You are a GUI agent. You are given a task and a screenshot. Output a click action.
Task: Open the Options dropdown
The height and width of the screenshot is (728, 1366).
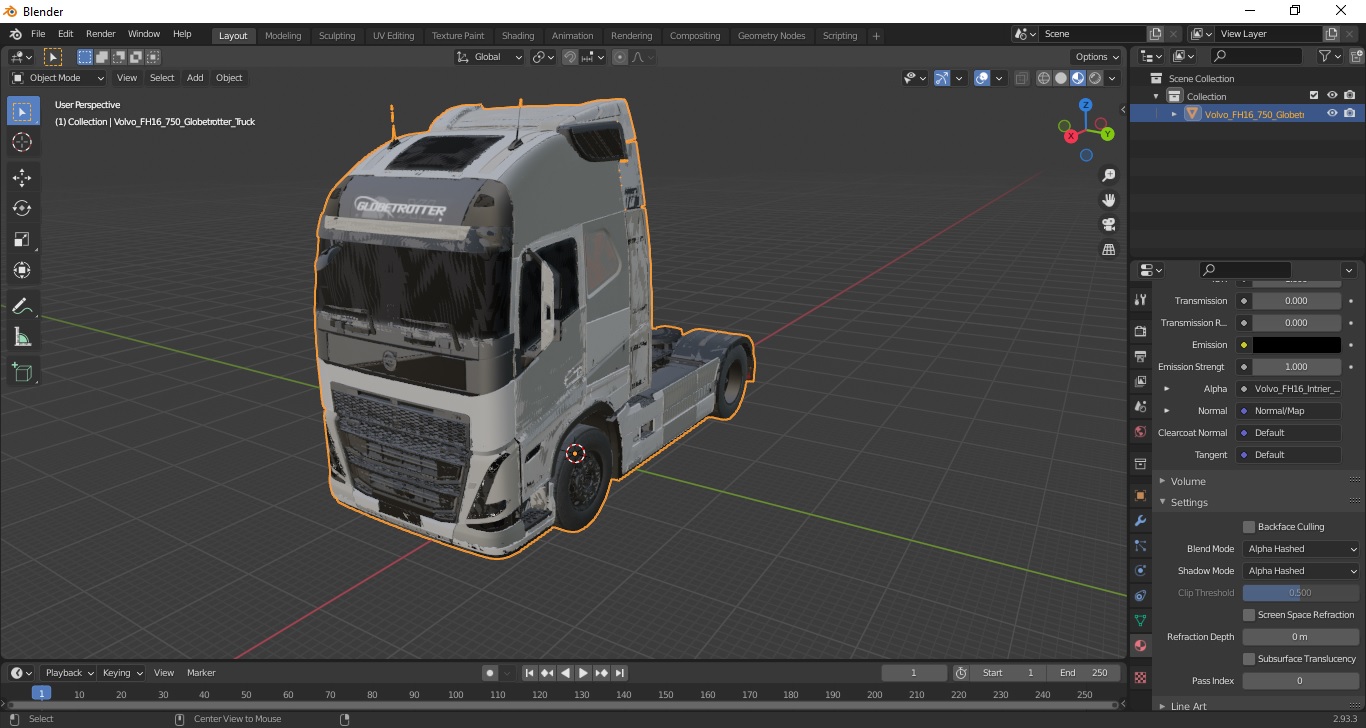point(1097,57)
